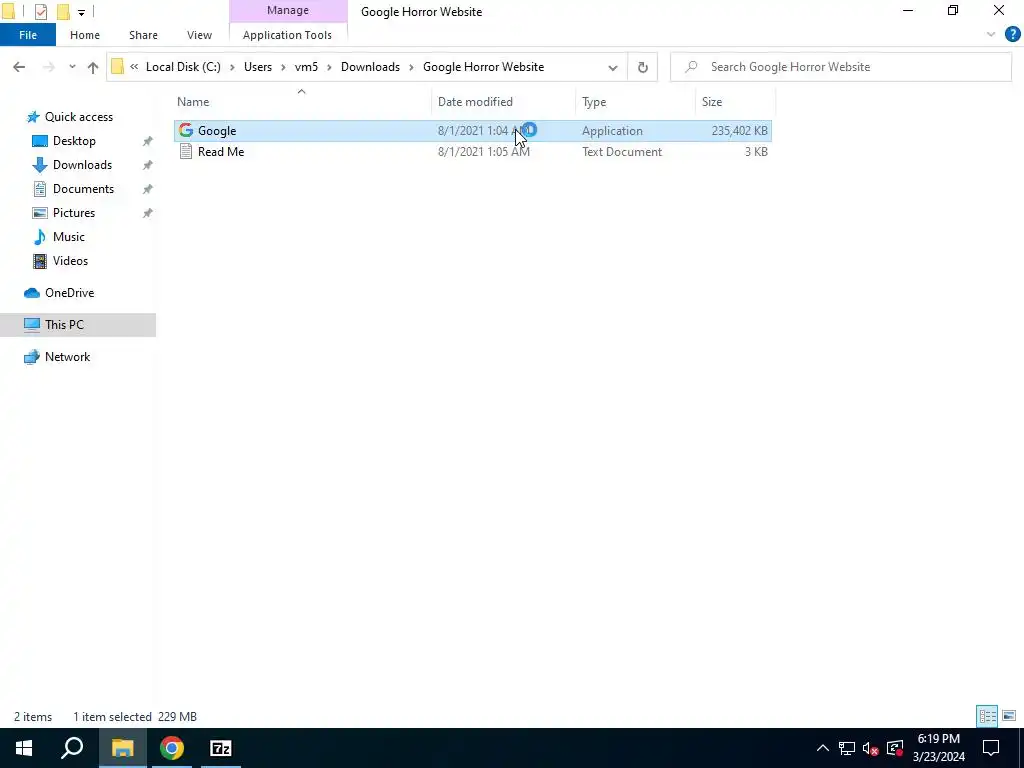
Task: Open recent locations dropdown arrow
Action: coord(72,67)
